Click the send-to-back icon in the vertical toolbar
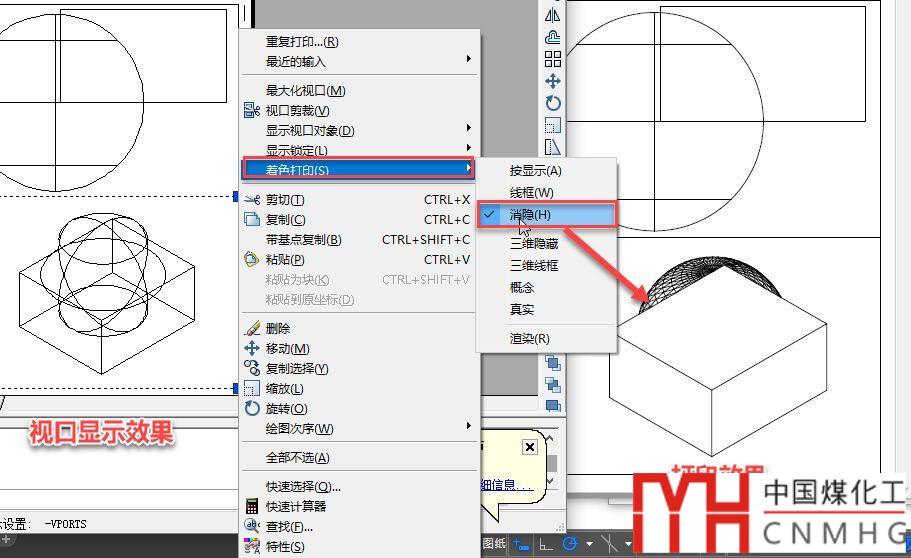The image size is (911, 558). pyautogui.click(x=553, y=385)
